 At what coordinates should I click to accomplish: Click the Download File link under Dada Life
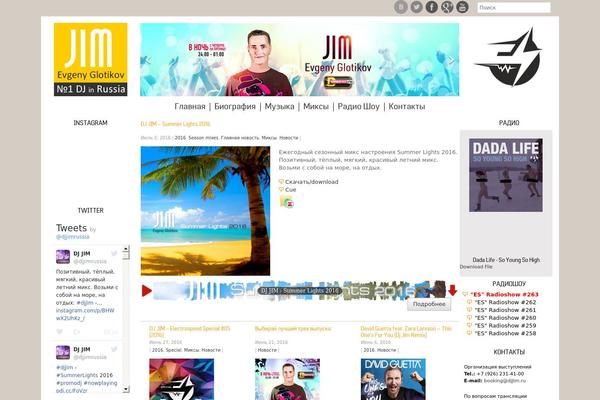(x=476, y=266)
